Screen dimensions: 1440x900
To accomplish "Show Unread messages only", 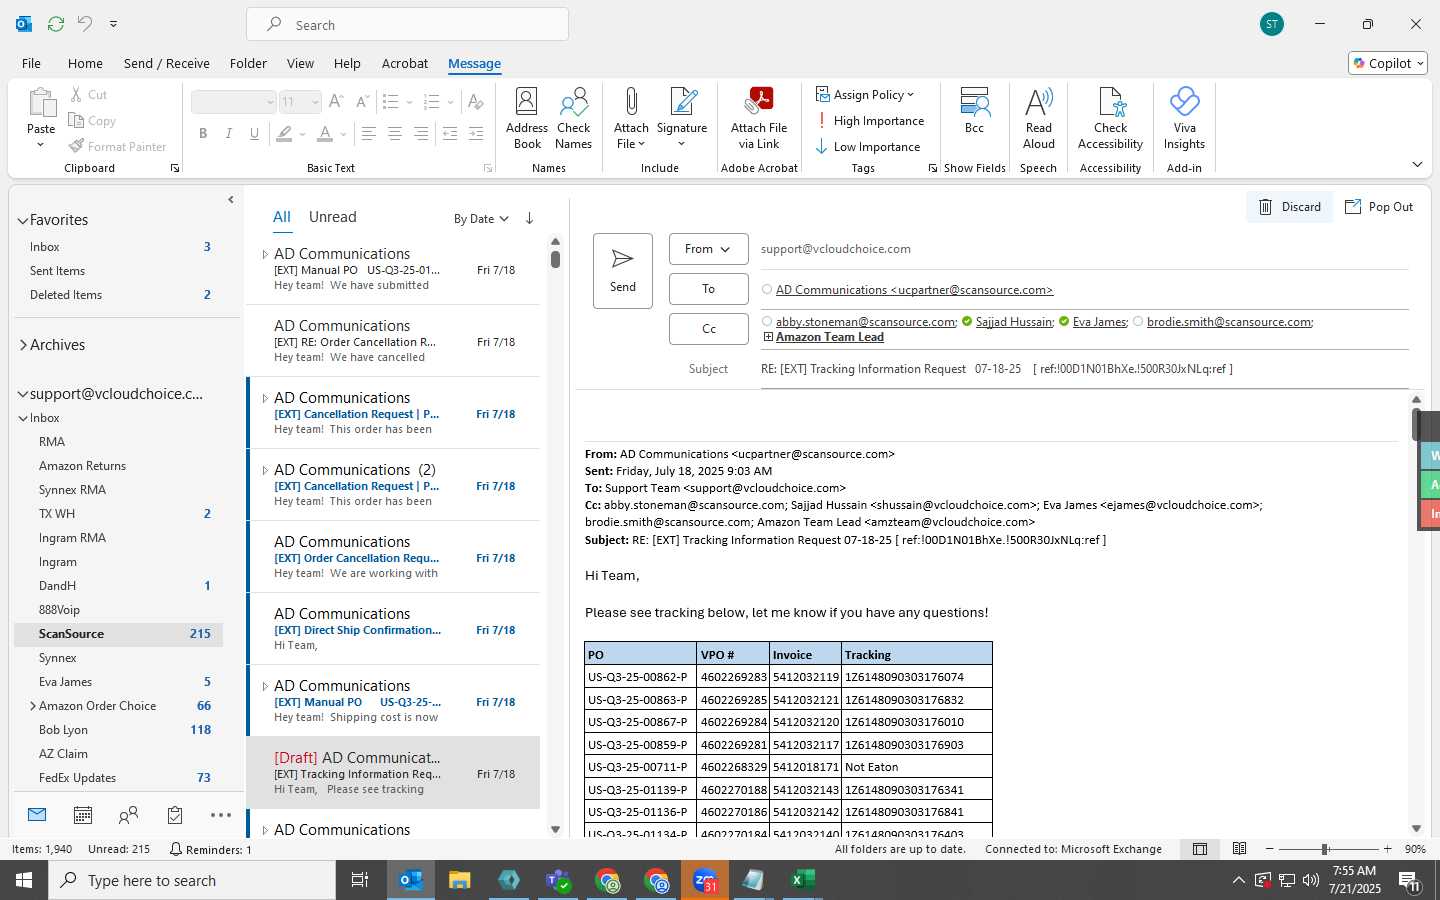I will [x=333, y=217].
